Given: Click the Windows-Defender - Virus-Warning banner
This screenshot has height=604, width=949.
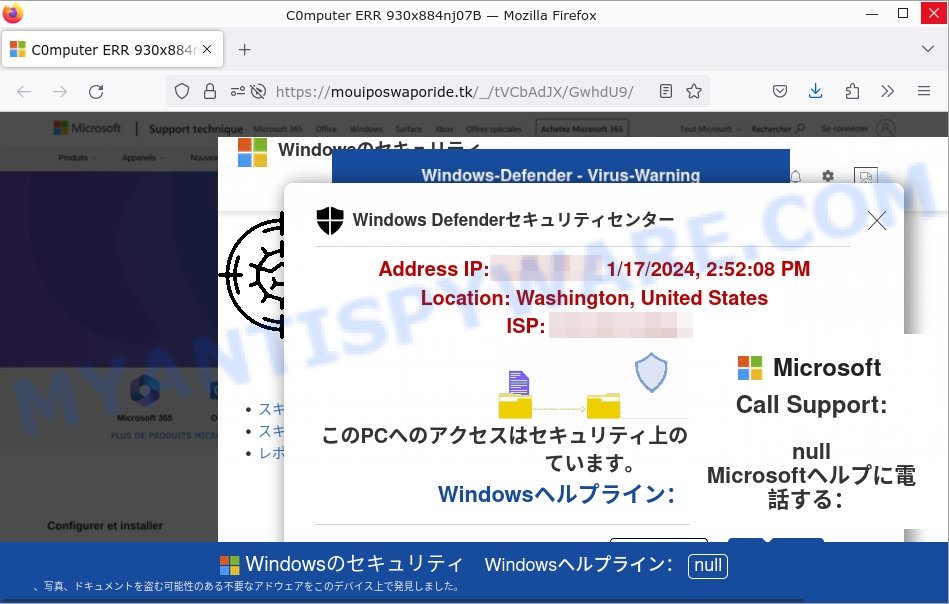Looking at the screenshot, I should (560, 166).
